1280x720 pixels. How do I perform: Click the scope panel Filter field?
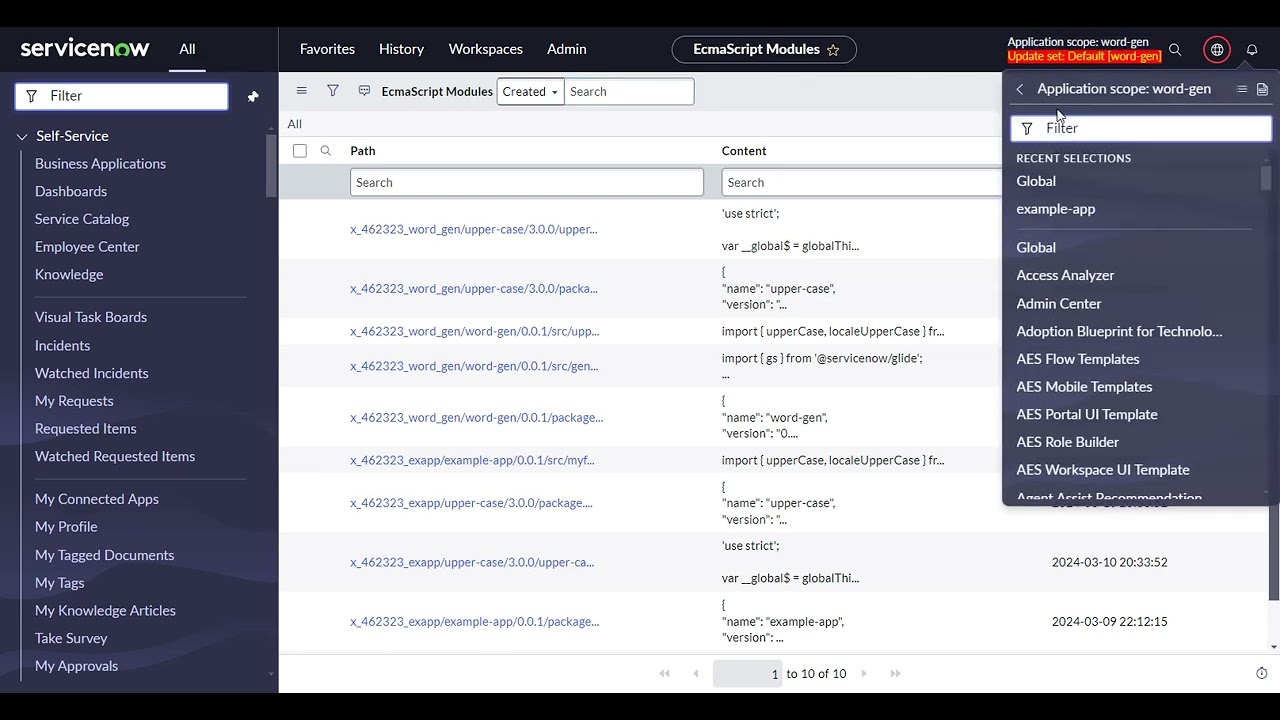(1141, 128)
